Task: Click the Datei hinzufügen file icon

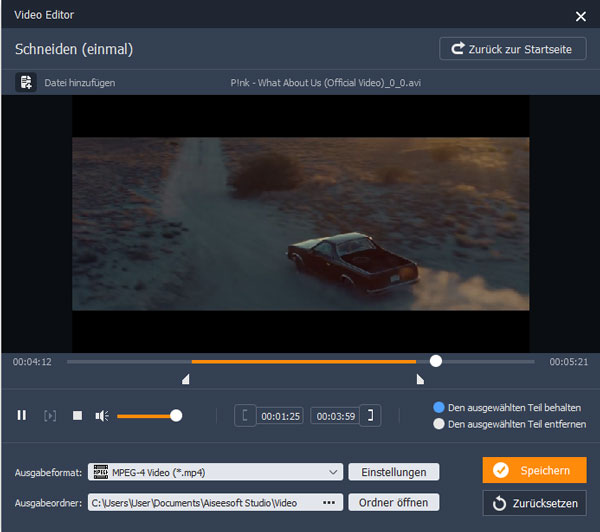Action: 26,82
